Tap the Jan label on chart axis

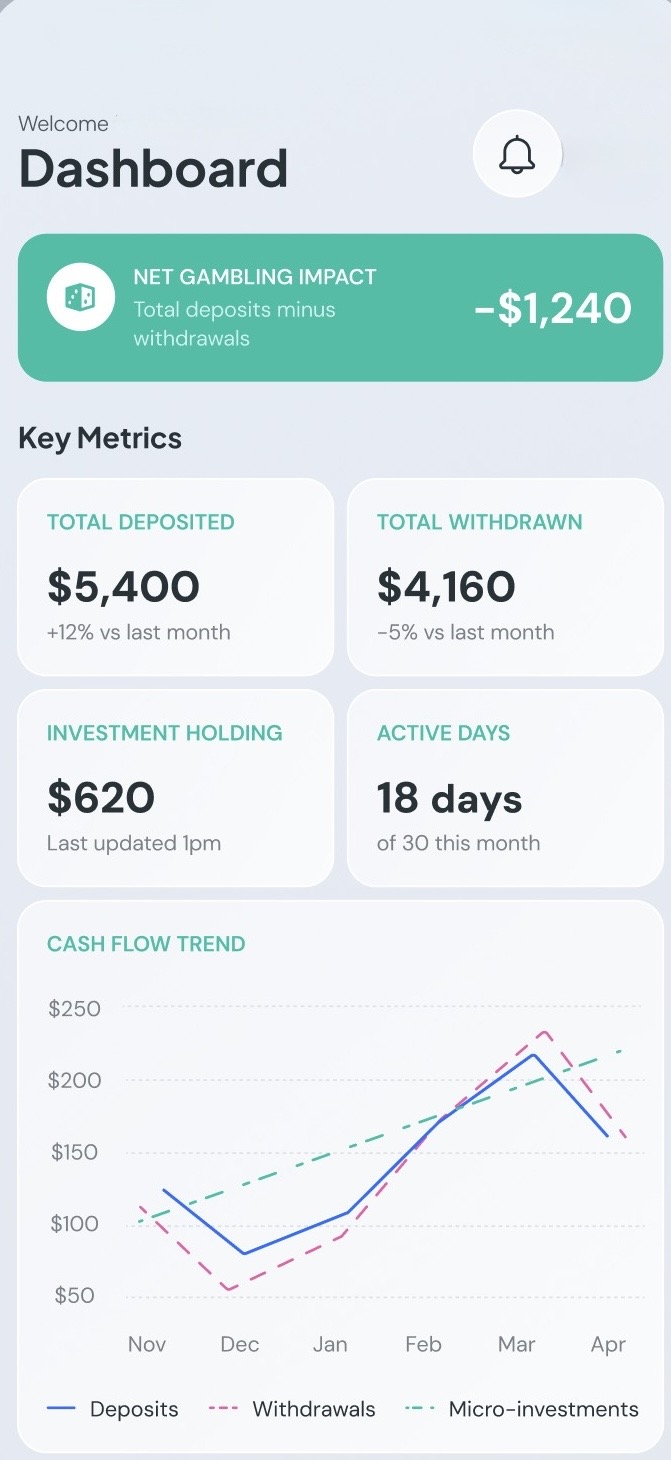(x=330, y=1344)
